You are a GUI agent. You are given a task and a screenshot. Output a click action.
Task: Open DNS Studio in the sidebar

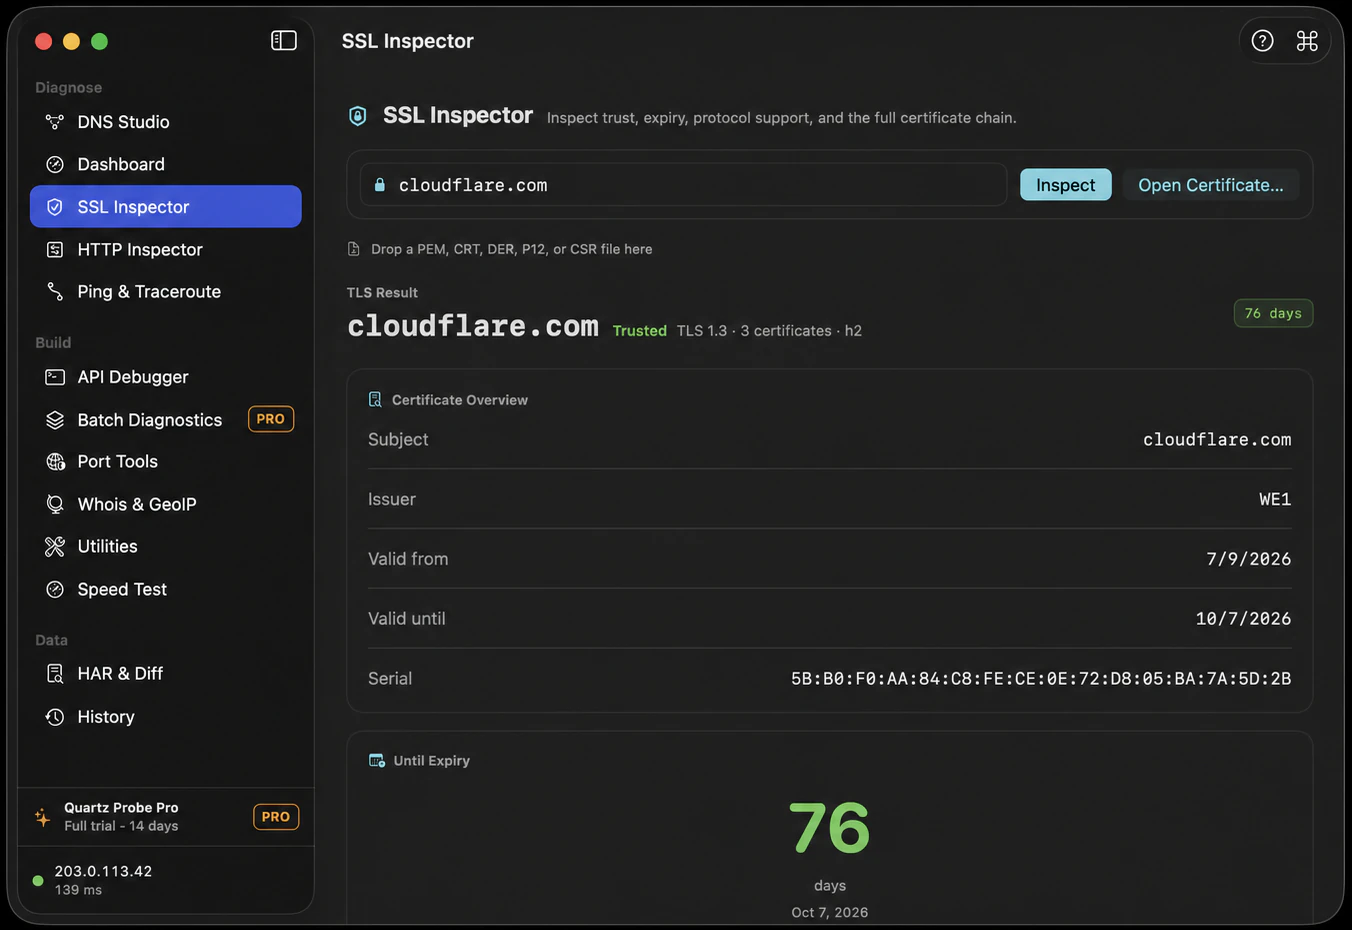coord(166,122)
